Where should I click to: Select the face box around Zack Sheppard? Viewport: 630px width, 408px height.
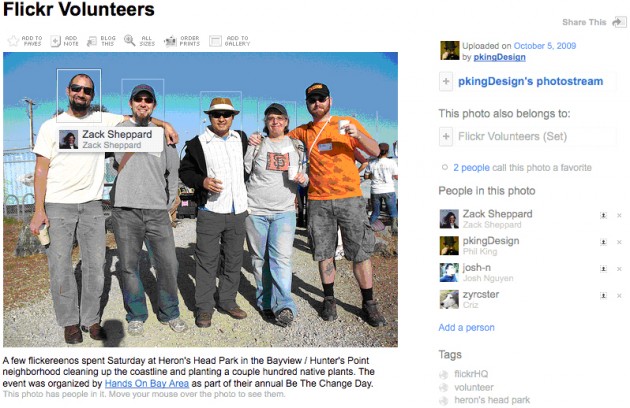pos(79,96)
